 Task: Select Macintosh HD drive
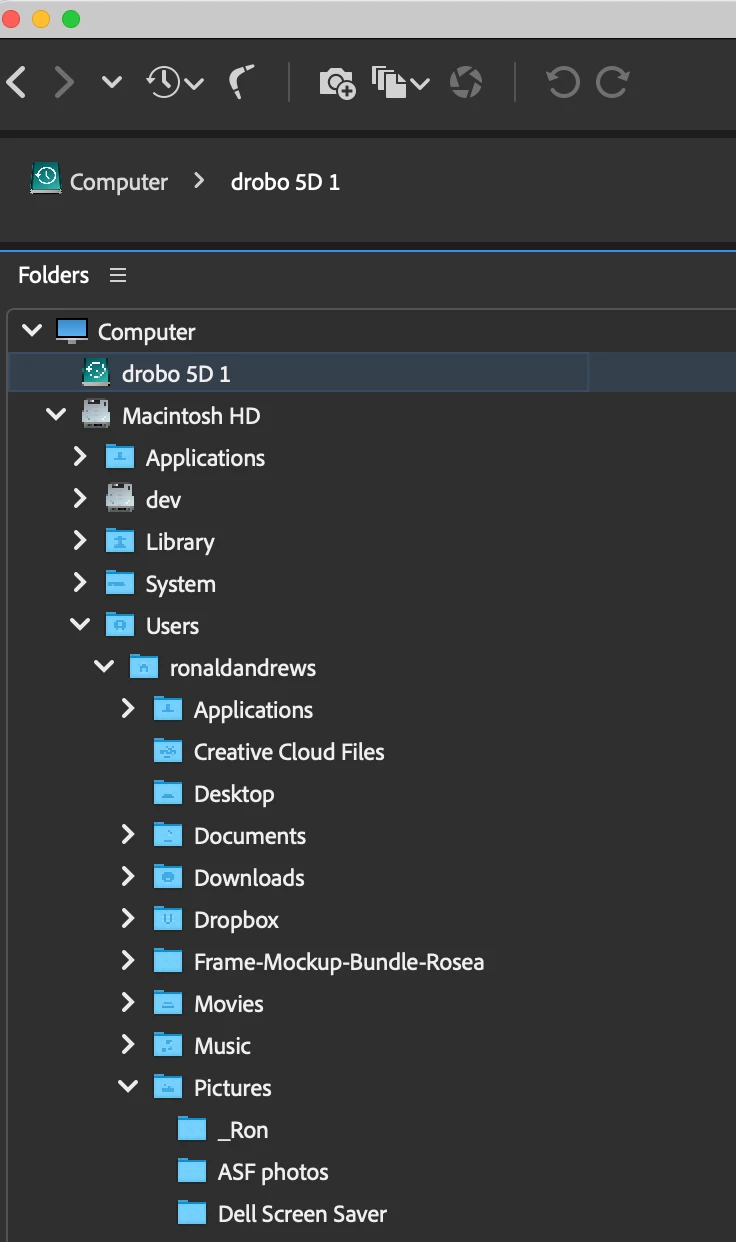191,416
